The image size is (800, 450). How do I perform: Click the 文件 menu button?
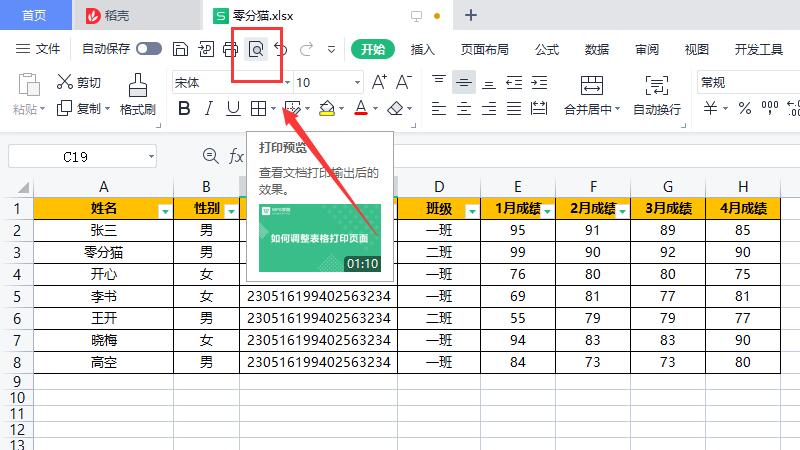pyautogui.click(x=39, y=49)
